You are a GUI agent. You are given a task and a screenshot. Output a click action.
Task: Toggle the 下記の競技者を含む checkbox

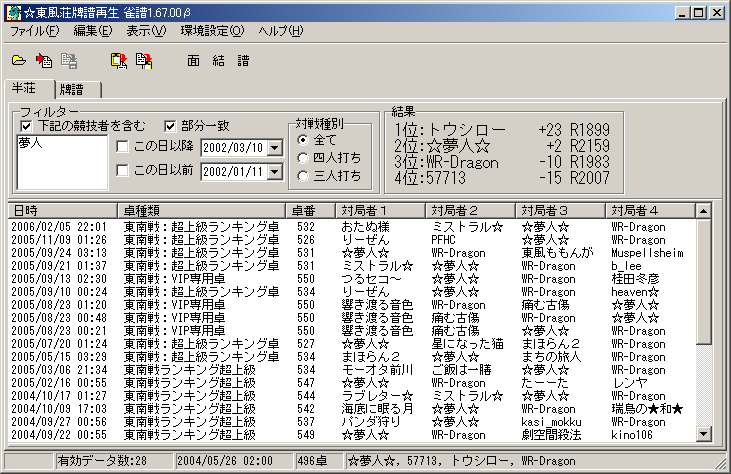tap(25, 126)
